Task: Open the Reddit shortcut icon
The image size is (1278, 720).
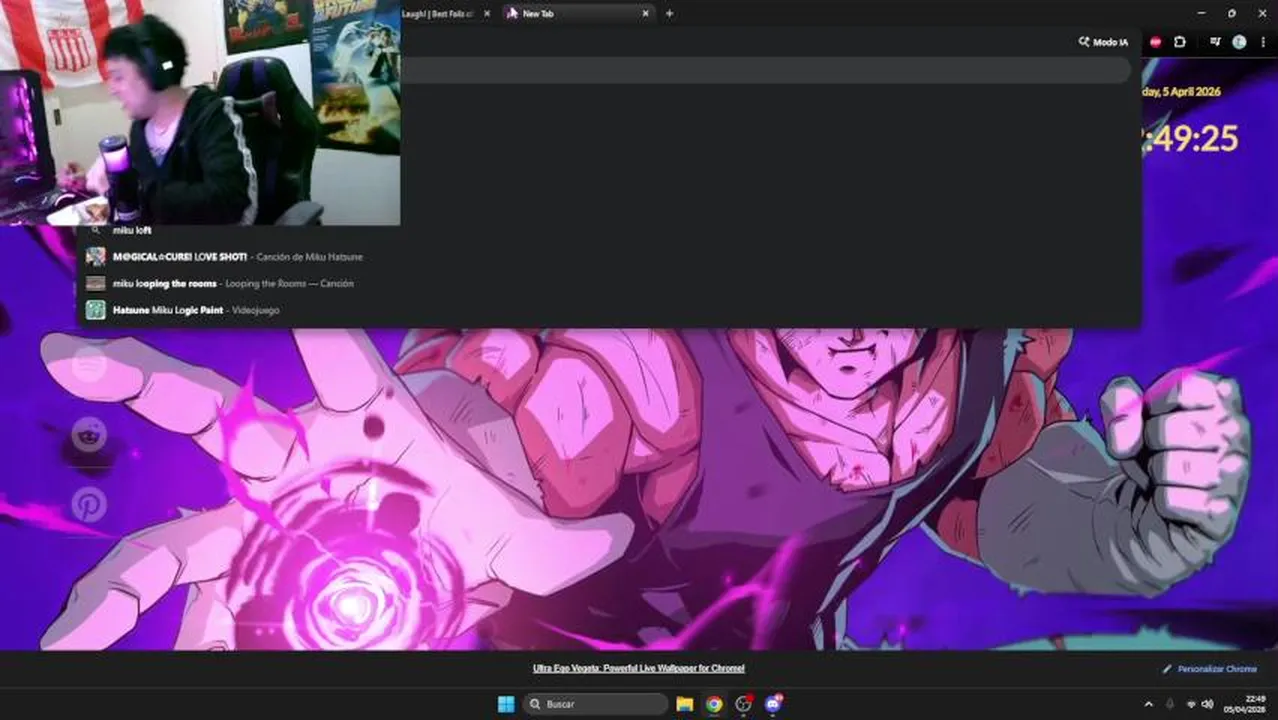Action: pos(90,433)
